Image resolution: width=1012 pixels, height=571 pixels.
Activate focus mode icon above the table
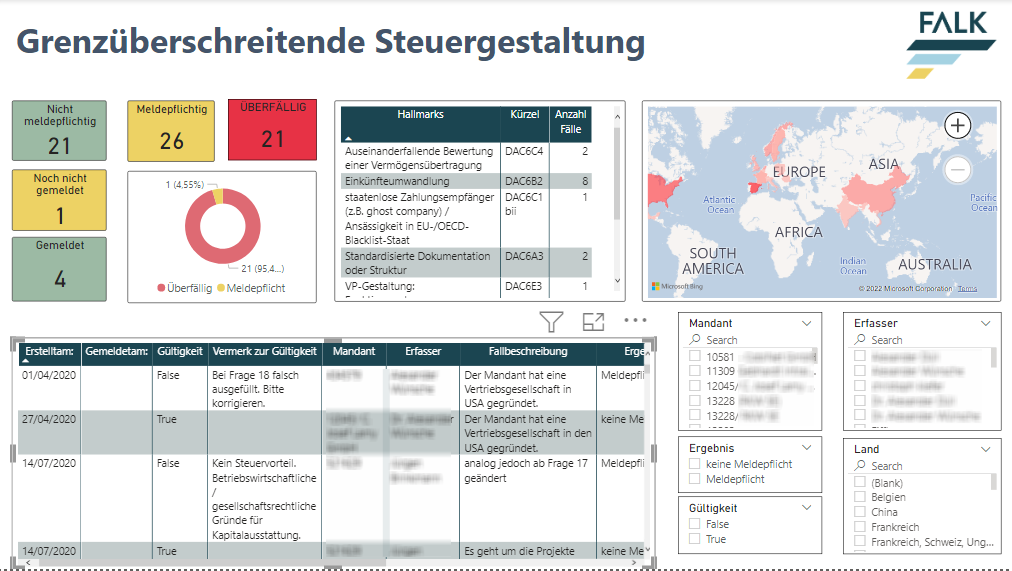[593, 321]
